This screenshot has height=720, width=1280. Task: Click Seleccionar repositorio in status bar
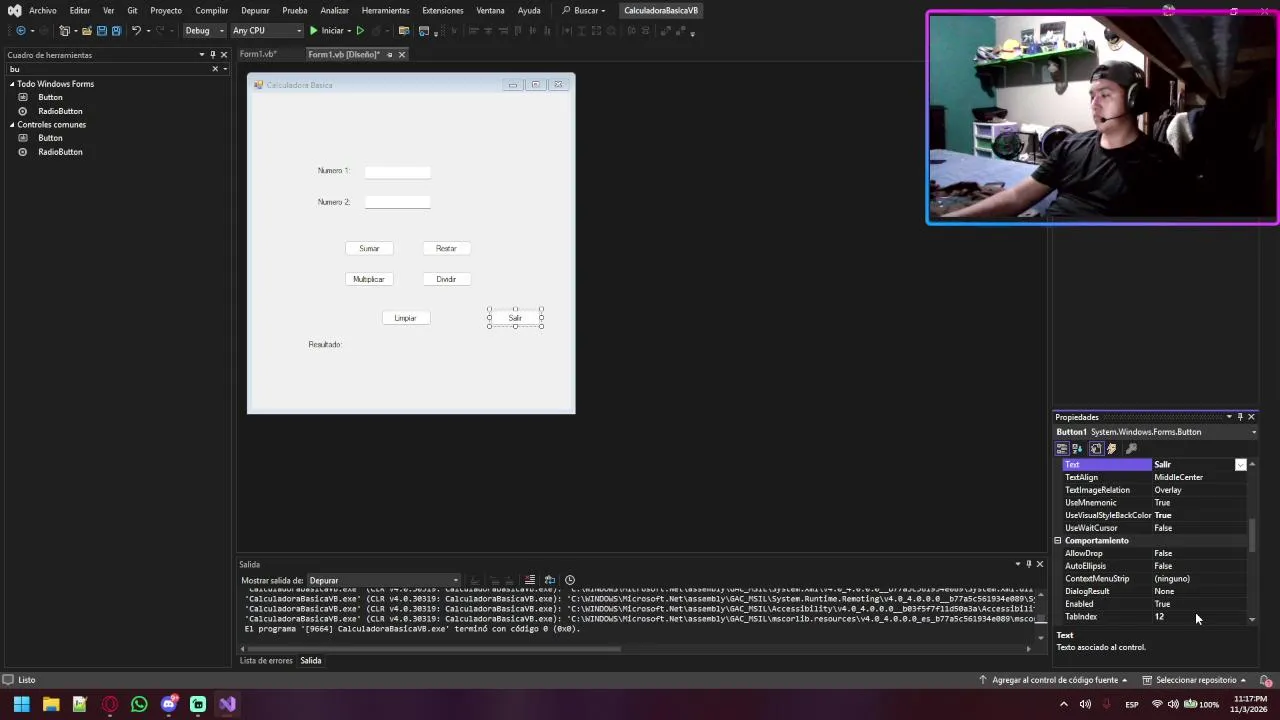click(1195, 680)
